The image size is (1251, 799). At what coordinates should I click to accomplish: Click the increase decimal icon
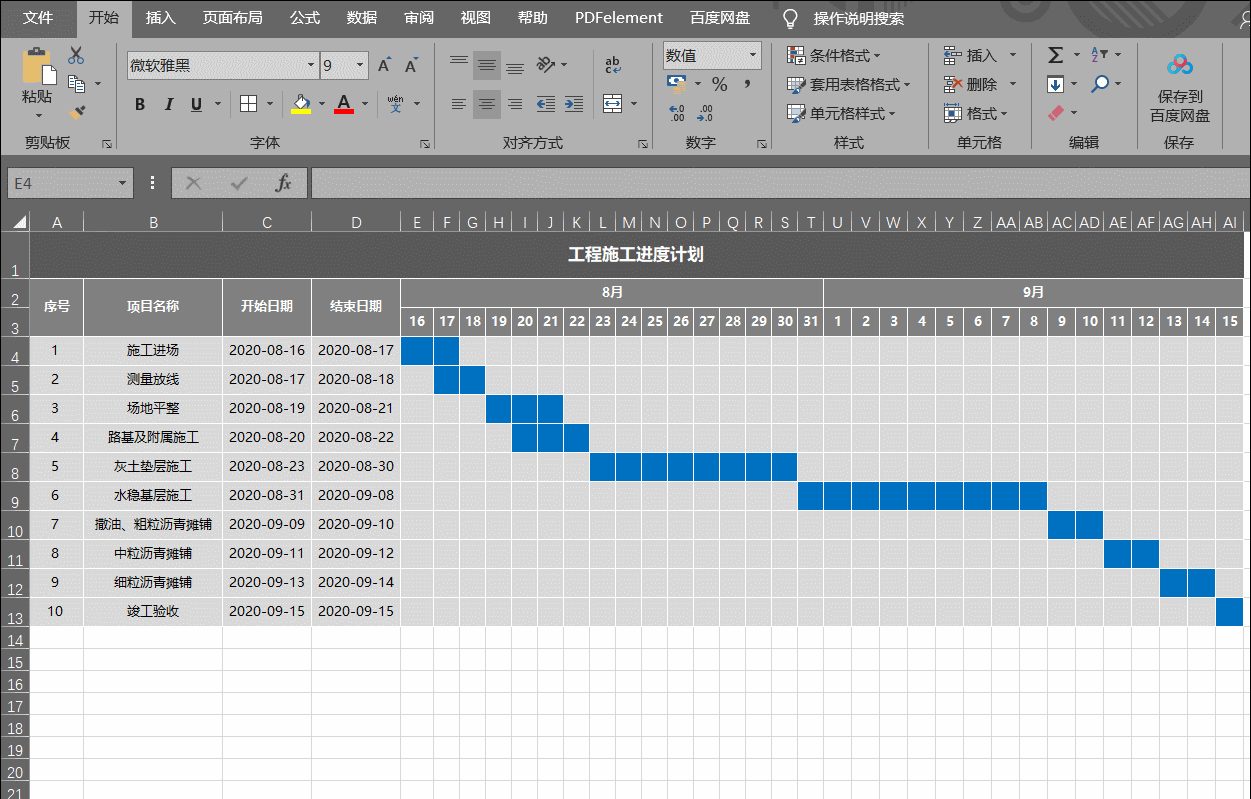[677, 113]
